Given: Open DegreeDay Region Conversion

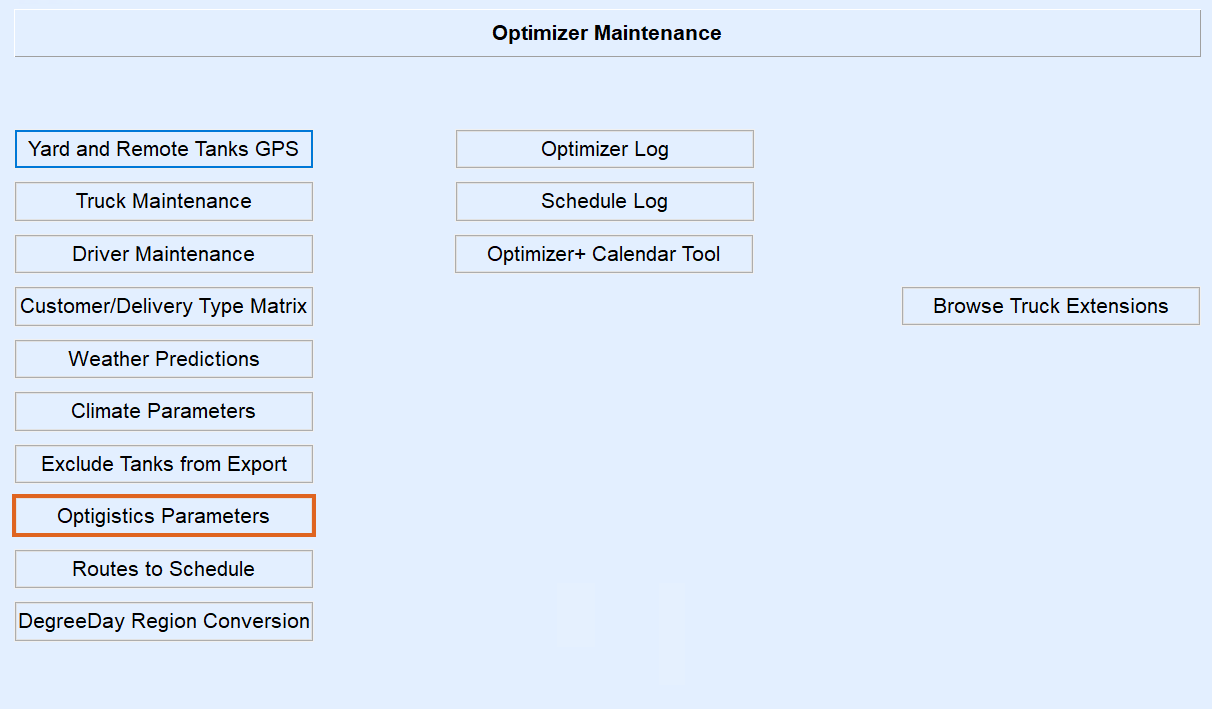Looking at the screenshot, I should click(164, 621).
